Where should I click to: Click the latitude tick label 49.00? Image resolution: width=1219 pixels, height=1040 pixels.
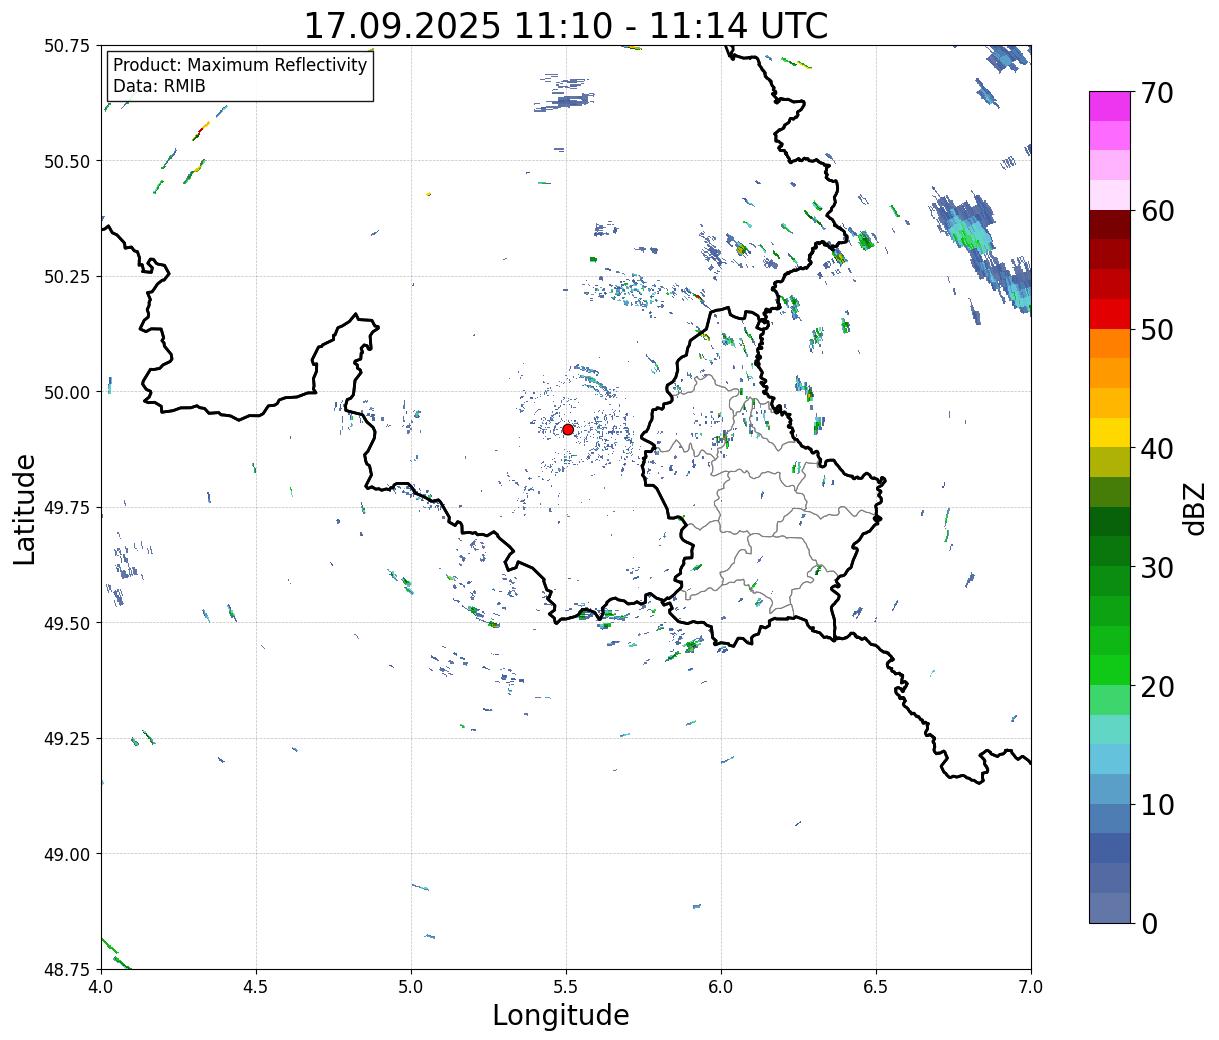click(67, 854)
